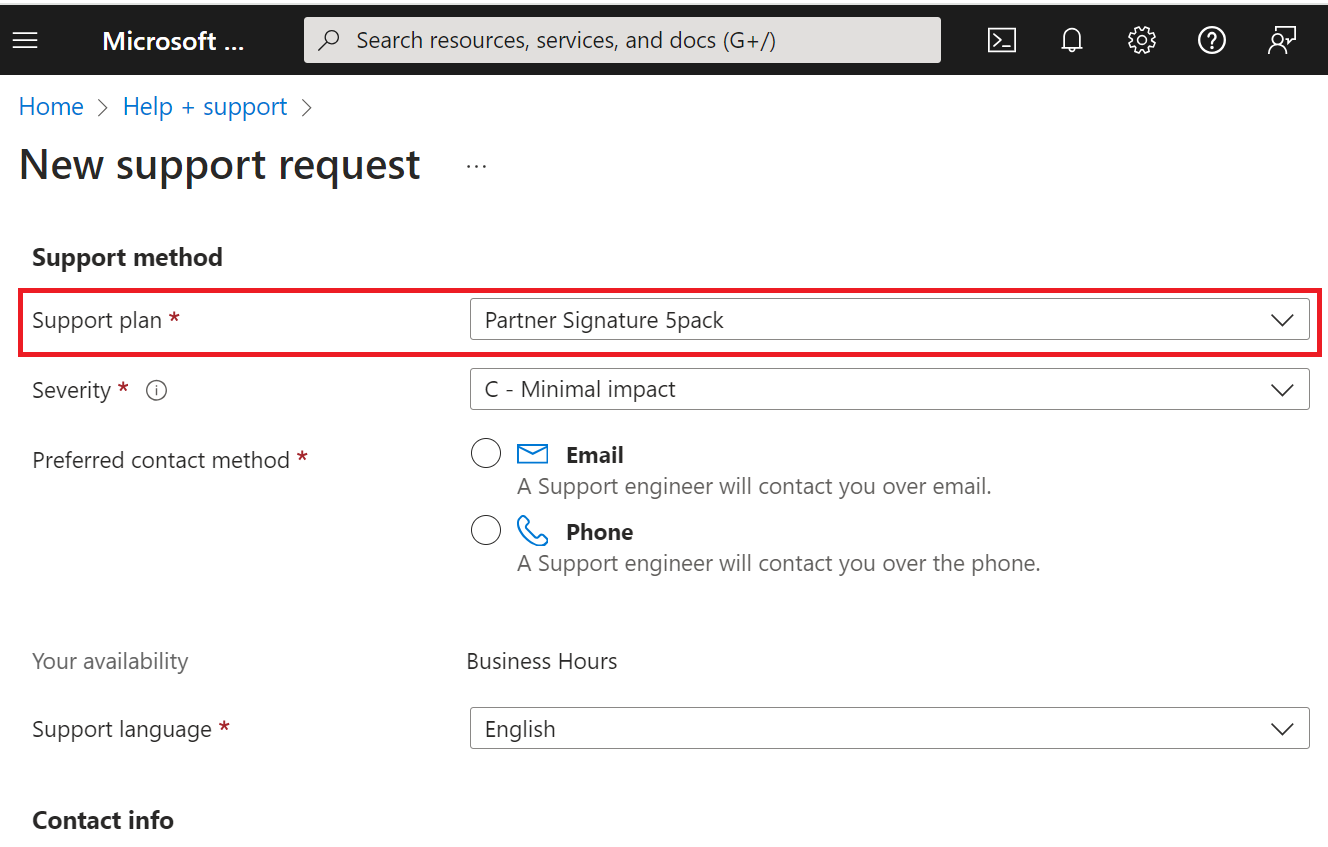The width and height of the screenshot is (1328, 847).
Task: Open the feedback icon in header
Action: click(x=1282, y=40)
